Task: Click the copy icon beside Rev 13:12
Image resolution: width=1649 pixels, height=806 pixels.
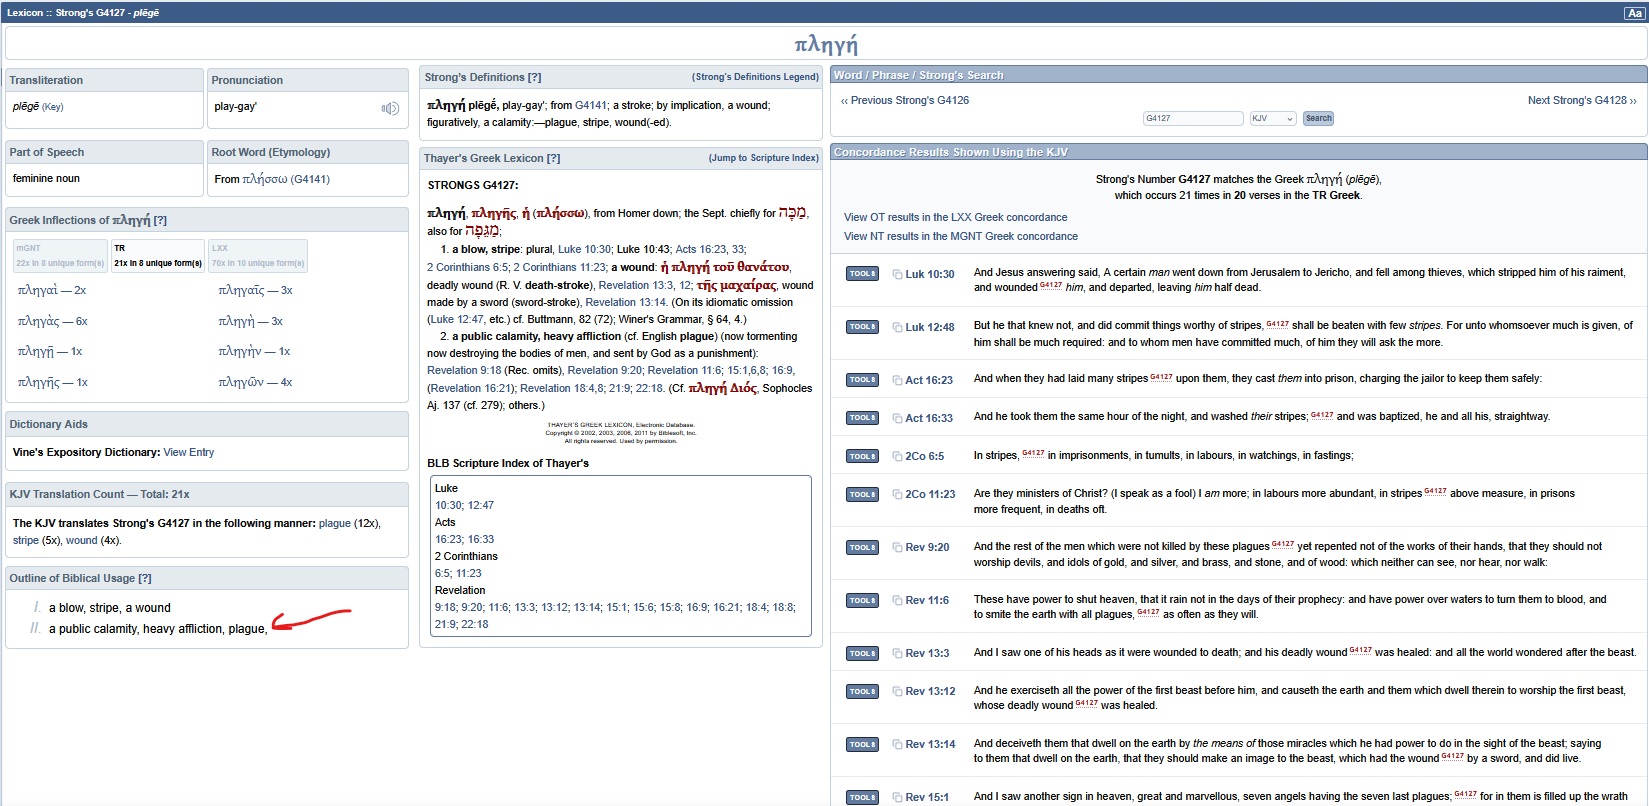Action: 897,691
